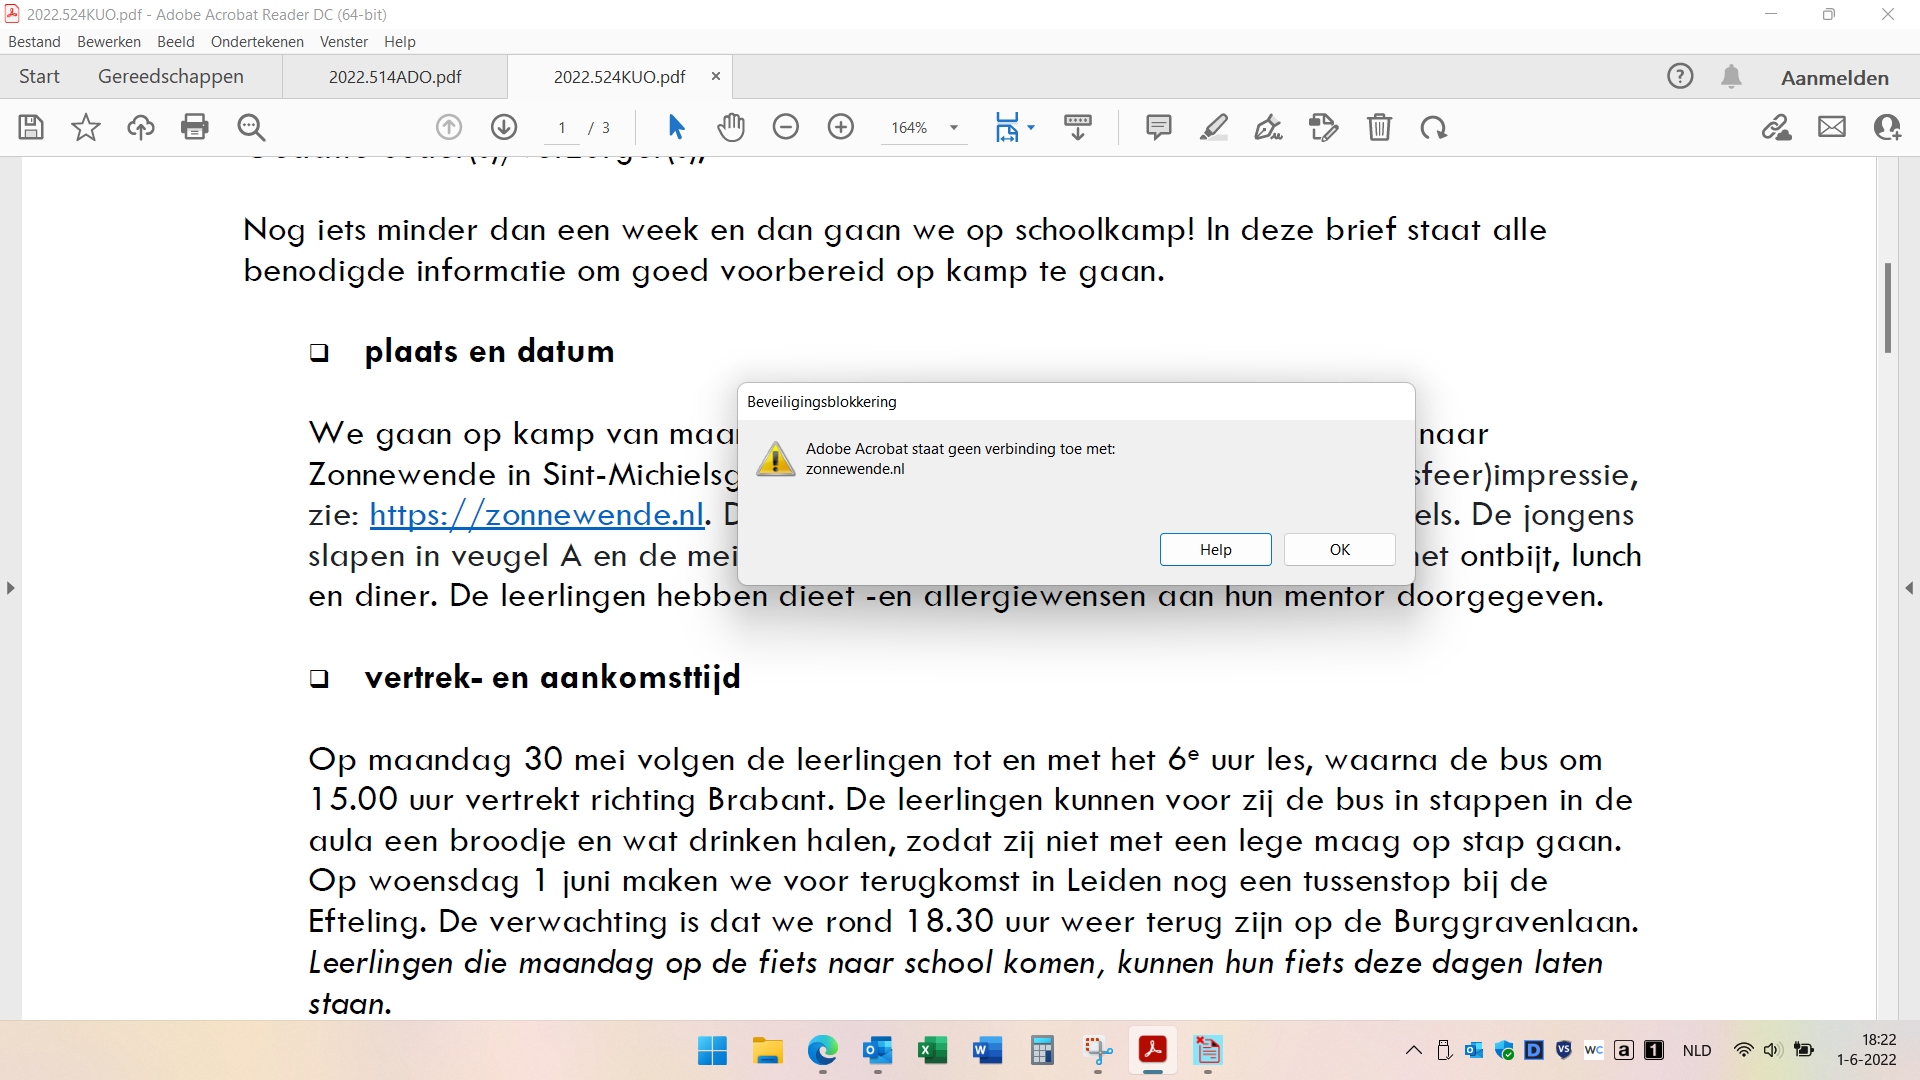Expand the left navigation pane
Screen dimensions: 1920x1080
10,588
